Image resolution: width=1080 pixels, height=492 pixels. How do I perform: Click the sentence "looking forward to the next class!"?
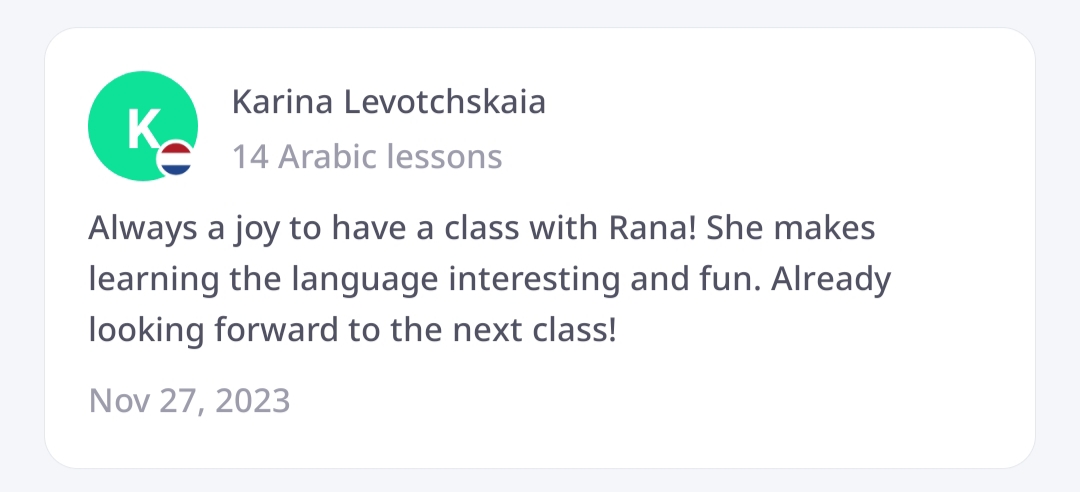pos(352,328)
